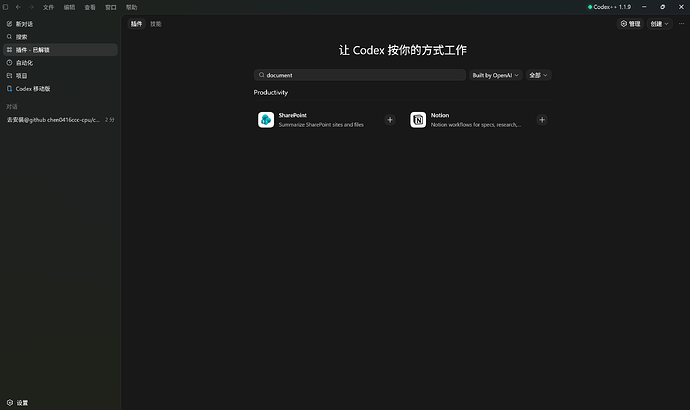Screen dimensions: 690x410
Task: Click the Notion plugin icon
Action: coord(418,120)
